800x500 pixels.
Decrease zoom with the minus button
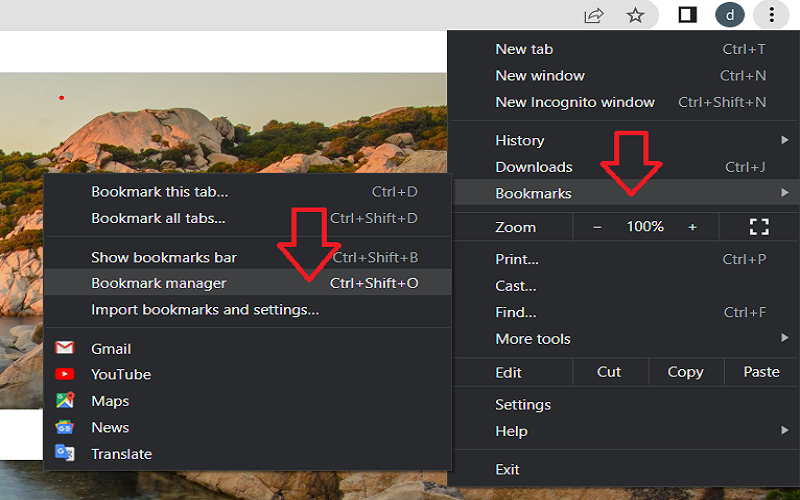597,227
